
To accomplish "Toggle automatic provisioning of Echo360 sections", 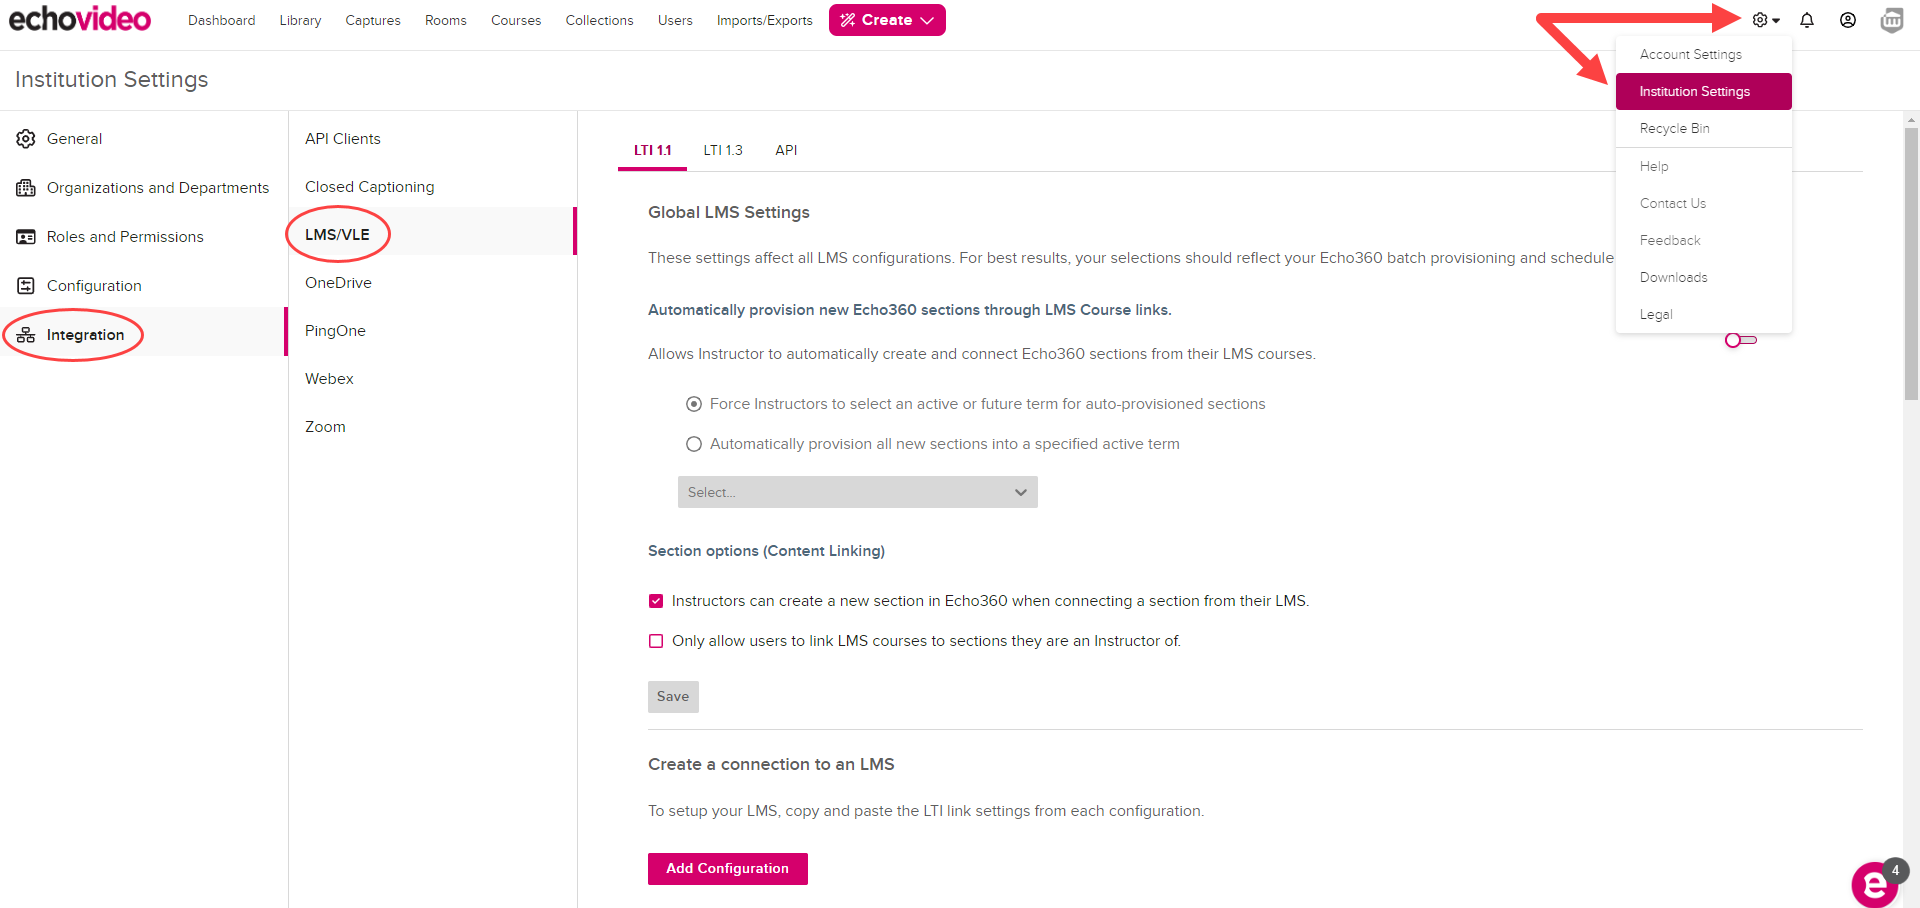I will coord(1741,341).
